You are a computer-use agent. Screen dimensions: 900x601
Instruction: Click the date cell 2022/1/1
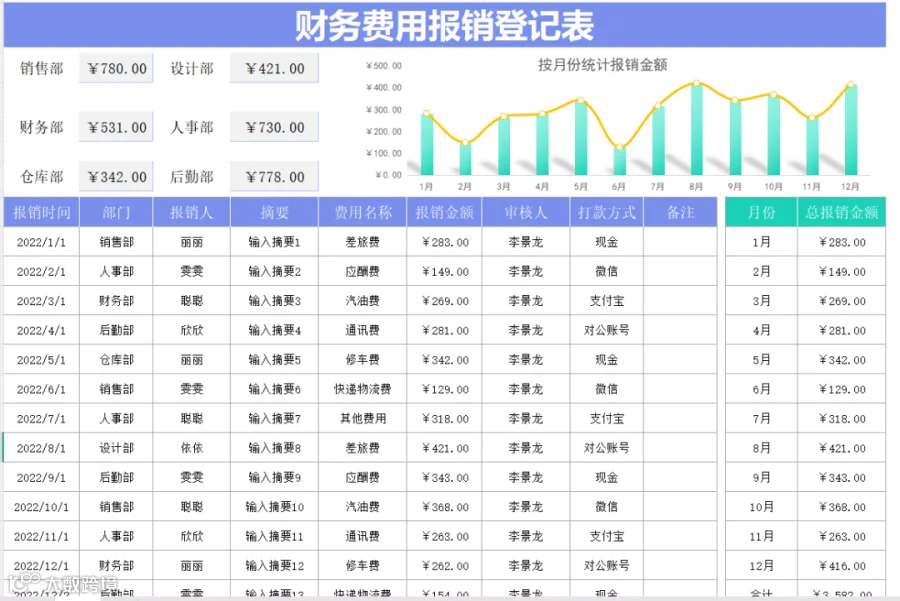(41, 242)
